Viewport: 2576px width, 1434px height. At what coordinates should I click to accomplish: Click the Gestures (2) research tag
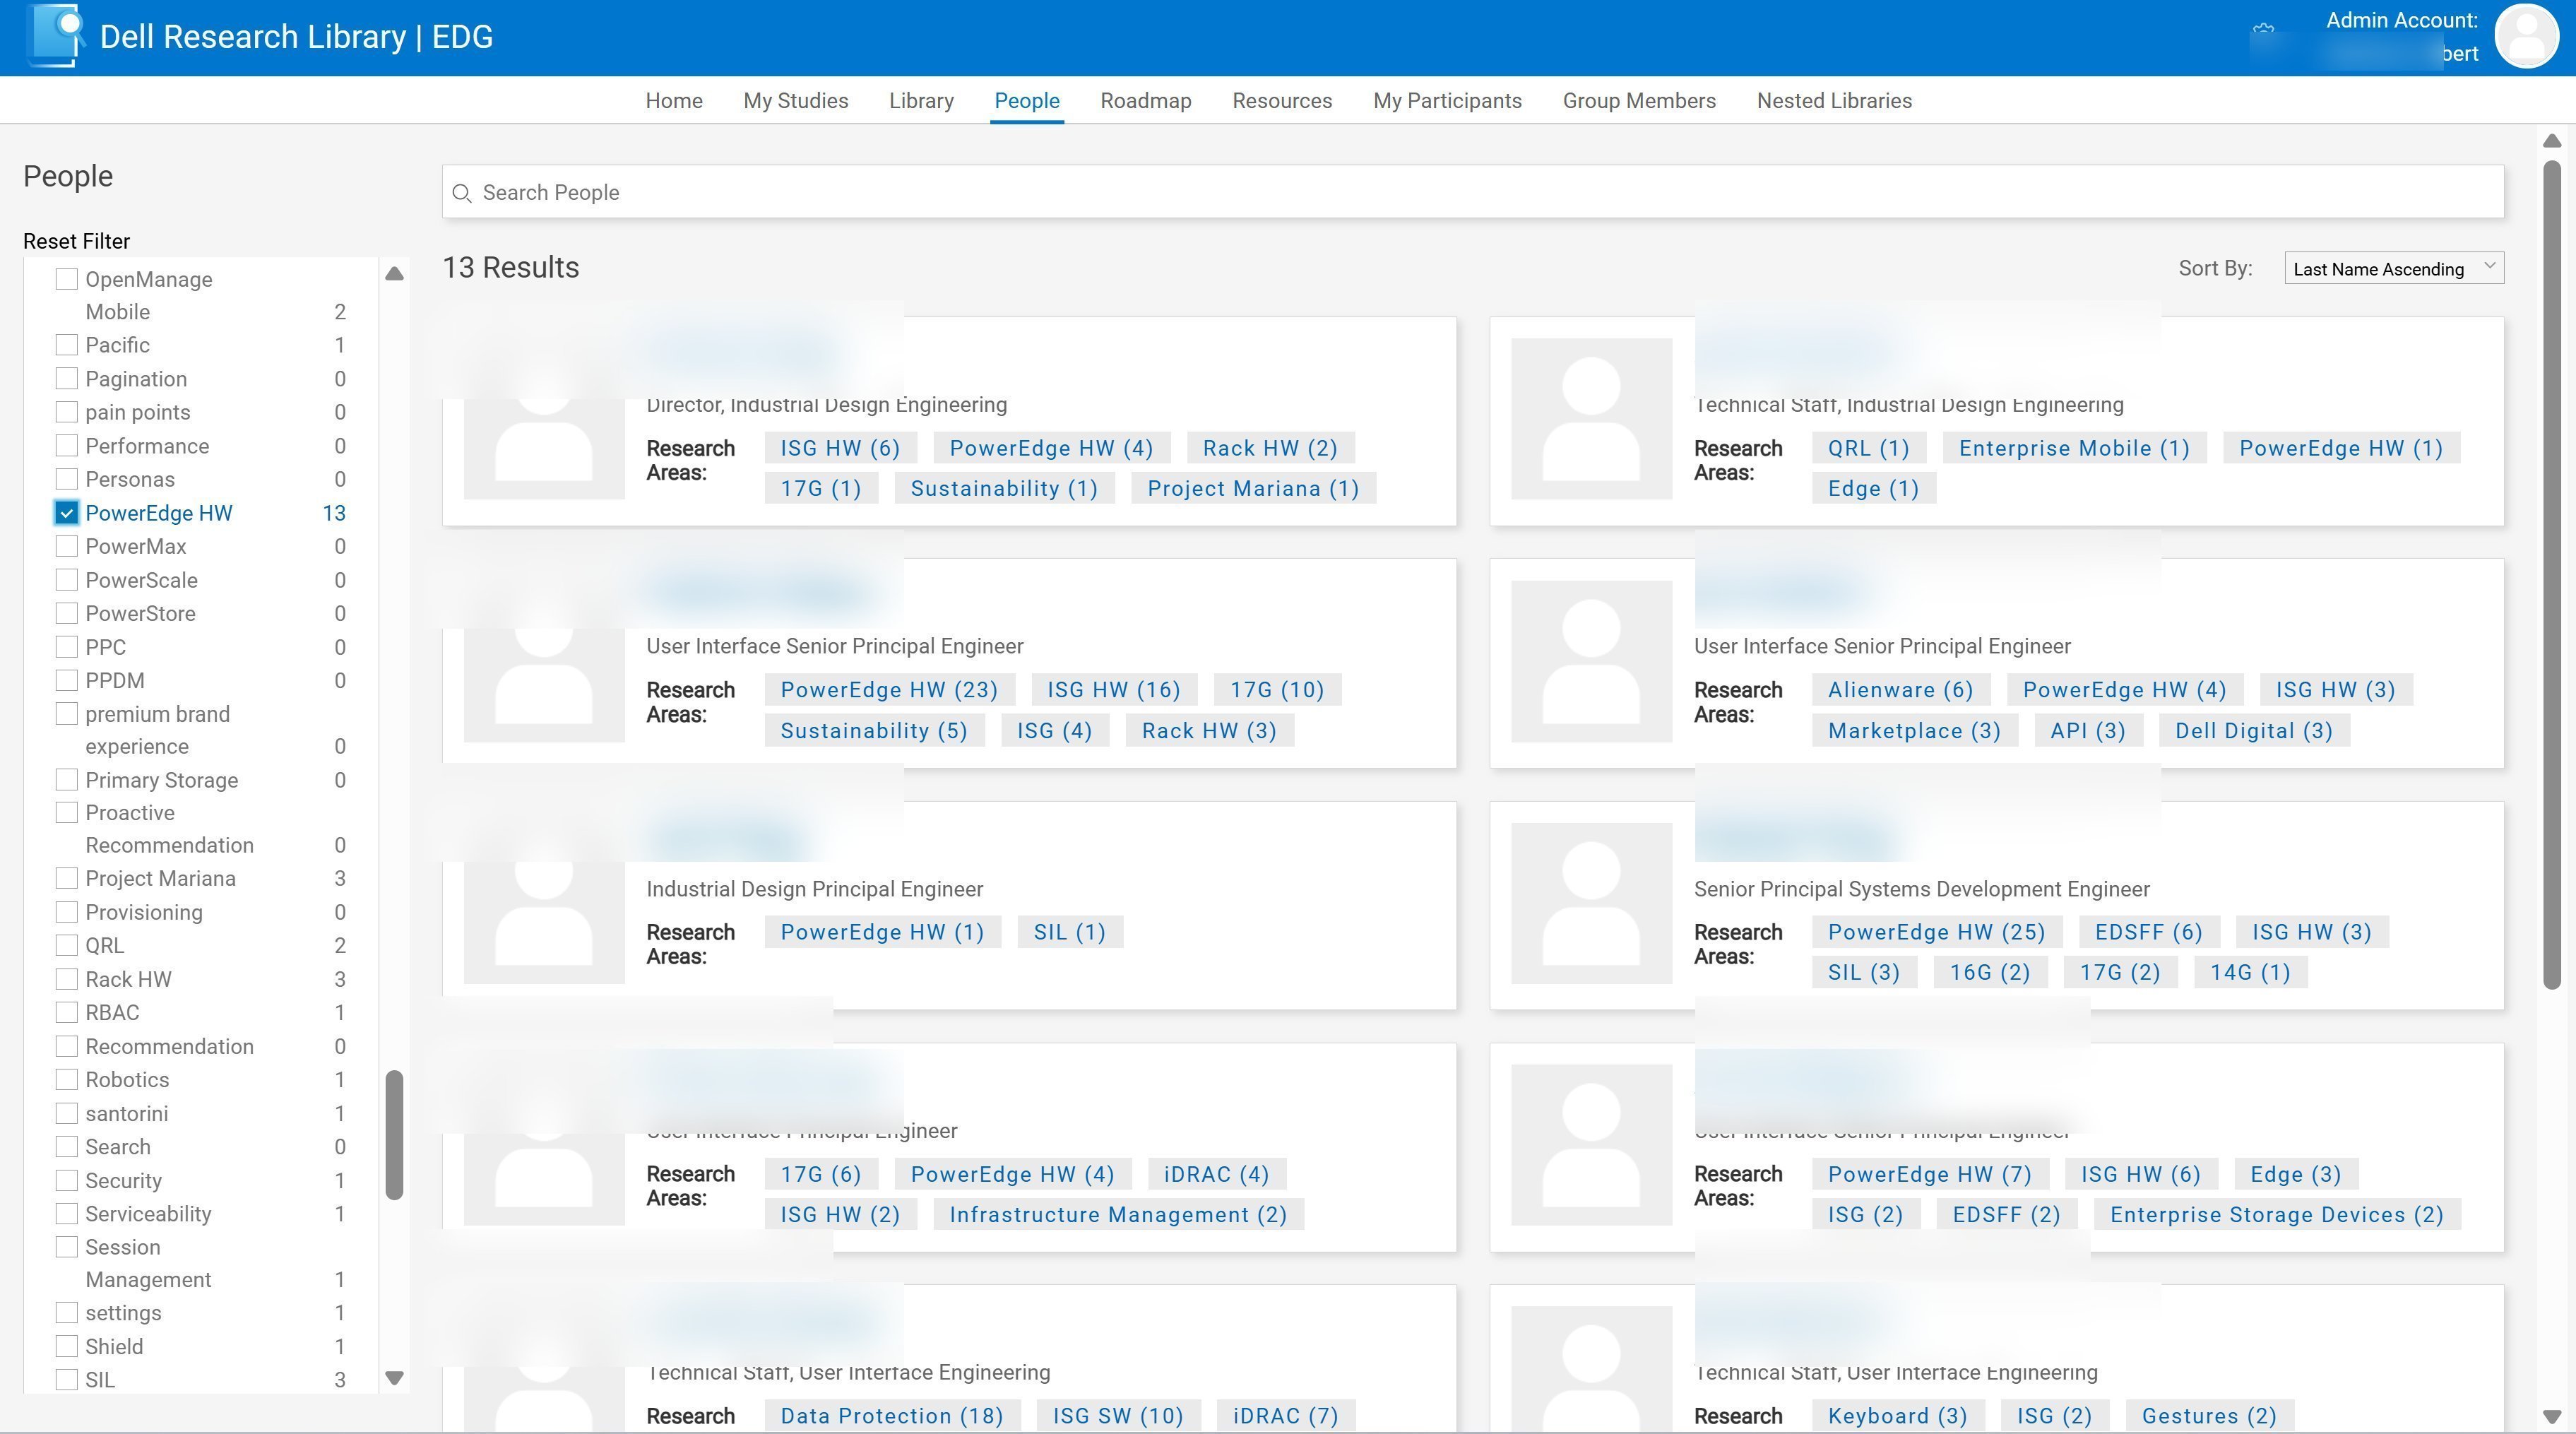click(2209, 1416)
